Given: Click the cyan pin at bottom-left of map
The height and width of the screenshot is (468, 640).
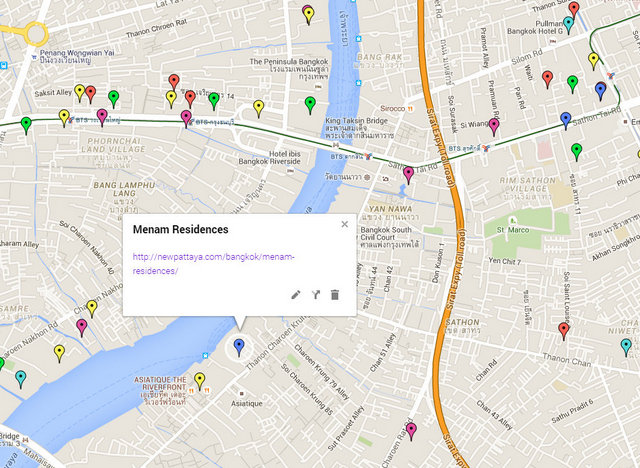Looking at the screenshot, I should (x=21, y=379).
